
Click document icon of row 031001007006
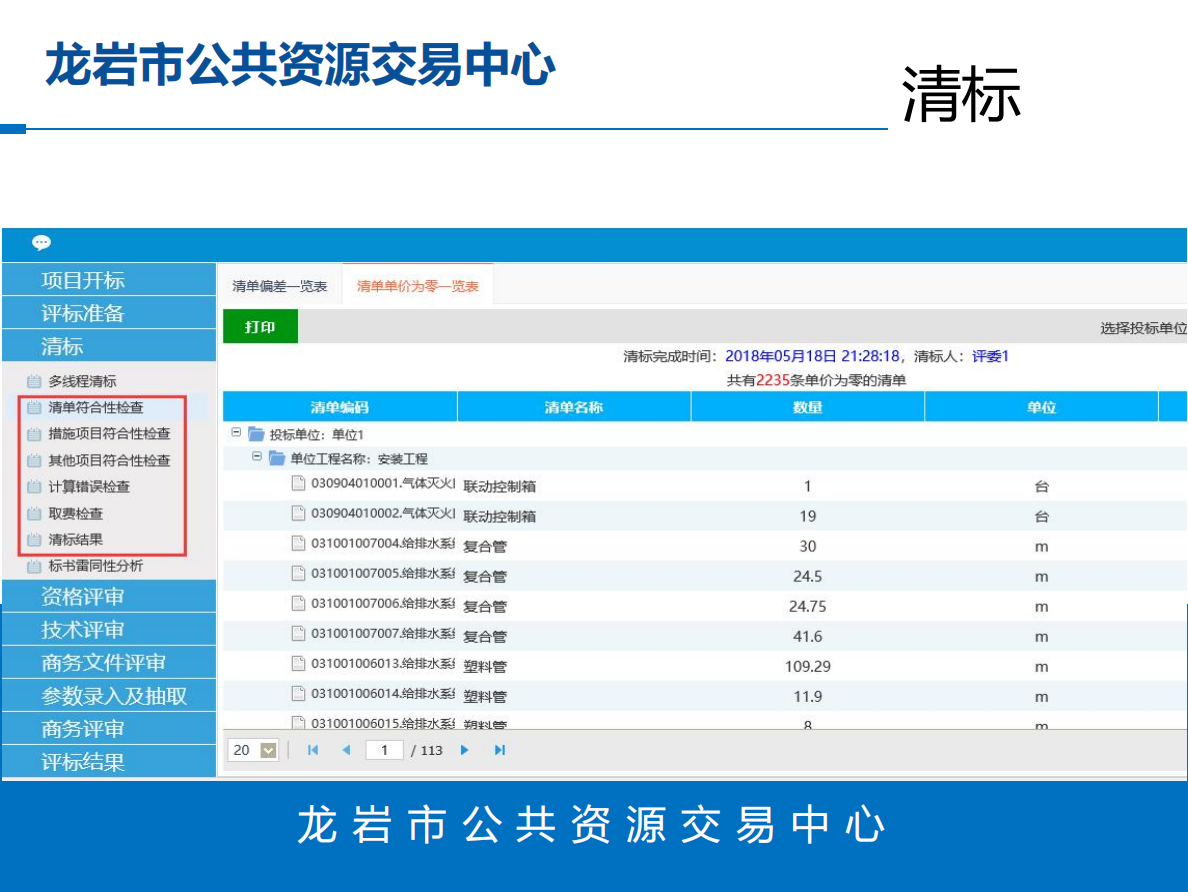point(299,603)
